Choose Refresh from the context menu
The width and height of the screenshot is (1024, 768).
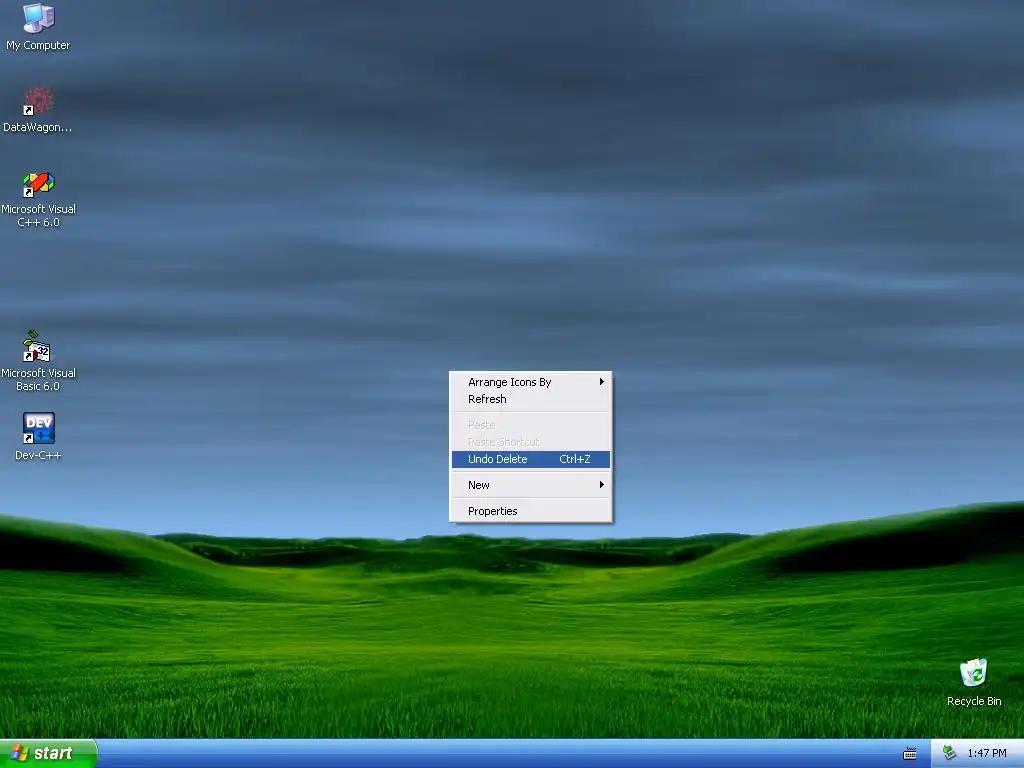tap(531, 399)
